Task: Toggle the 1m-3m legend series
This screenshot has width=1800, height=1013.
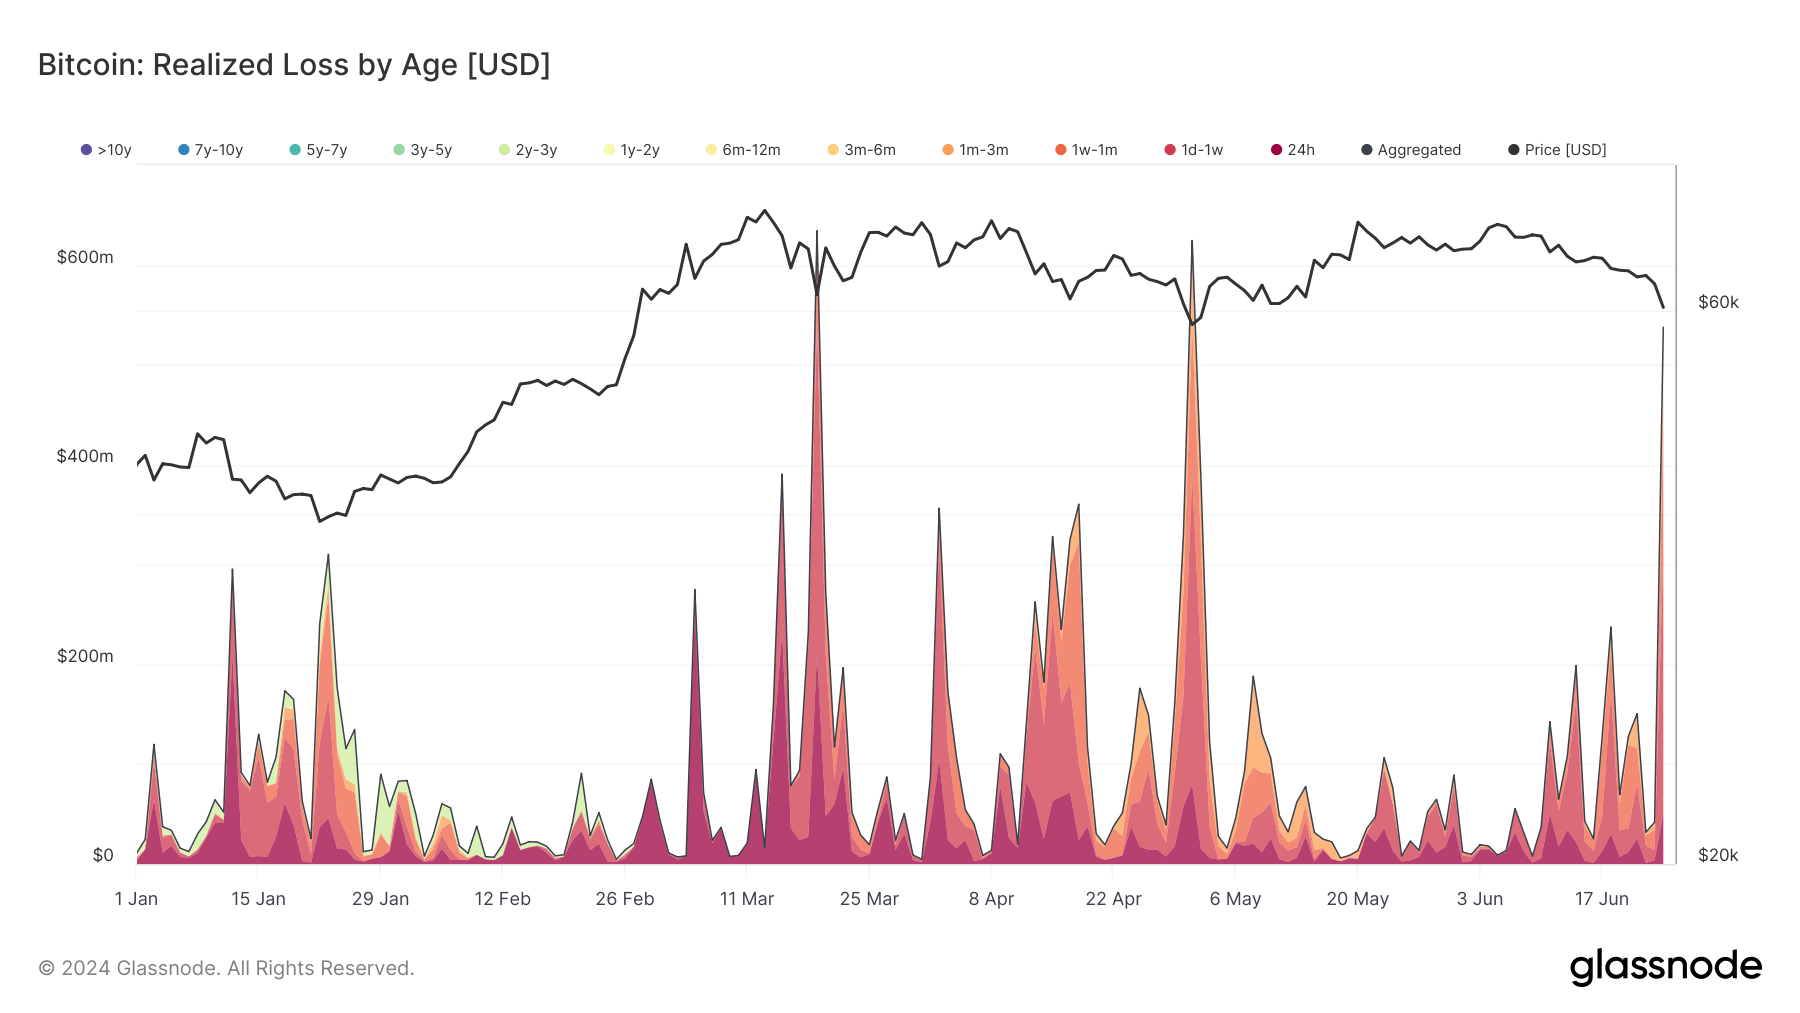Action: click(x=975, y=150)
